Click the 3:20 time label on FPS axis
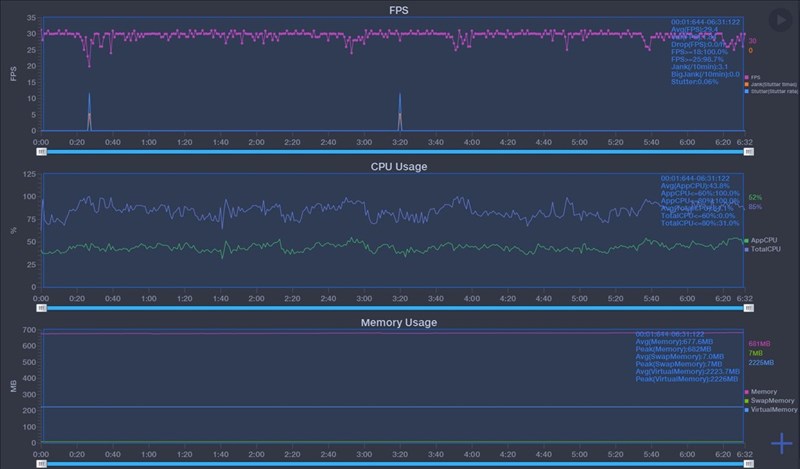This screenshot has height=469, width=800. tap(399, 142)
